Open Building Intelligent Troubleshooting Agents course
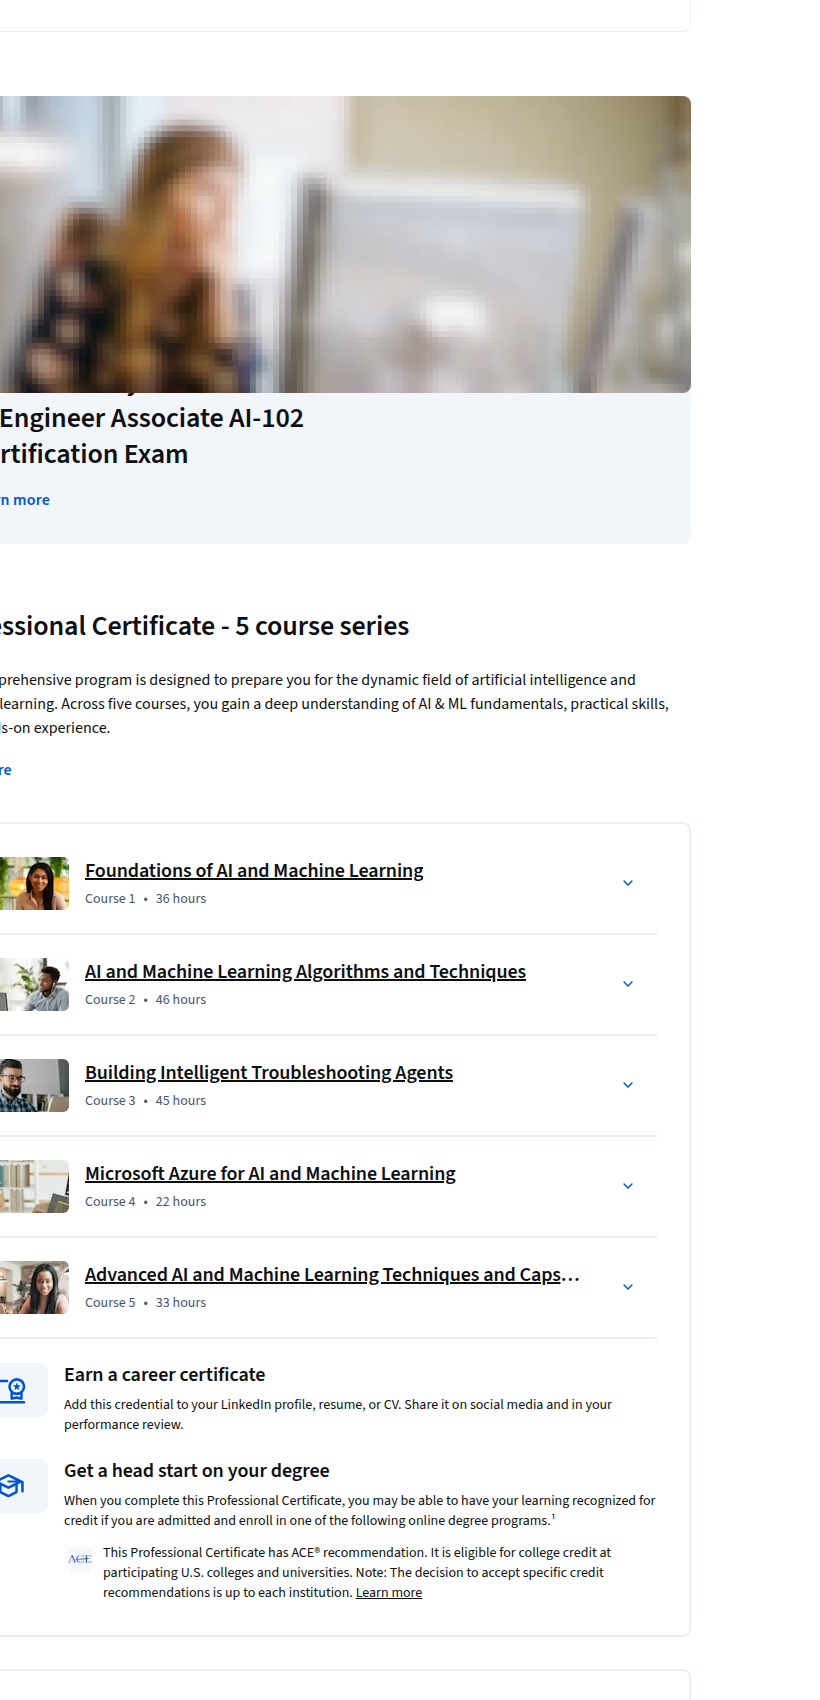The width and height of the screenshot is (820, 1700). [269, 1073]
